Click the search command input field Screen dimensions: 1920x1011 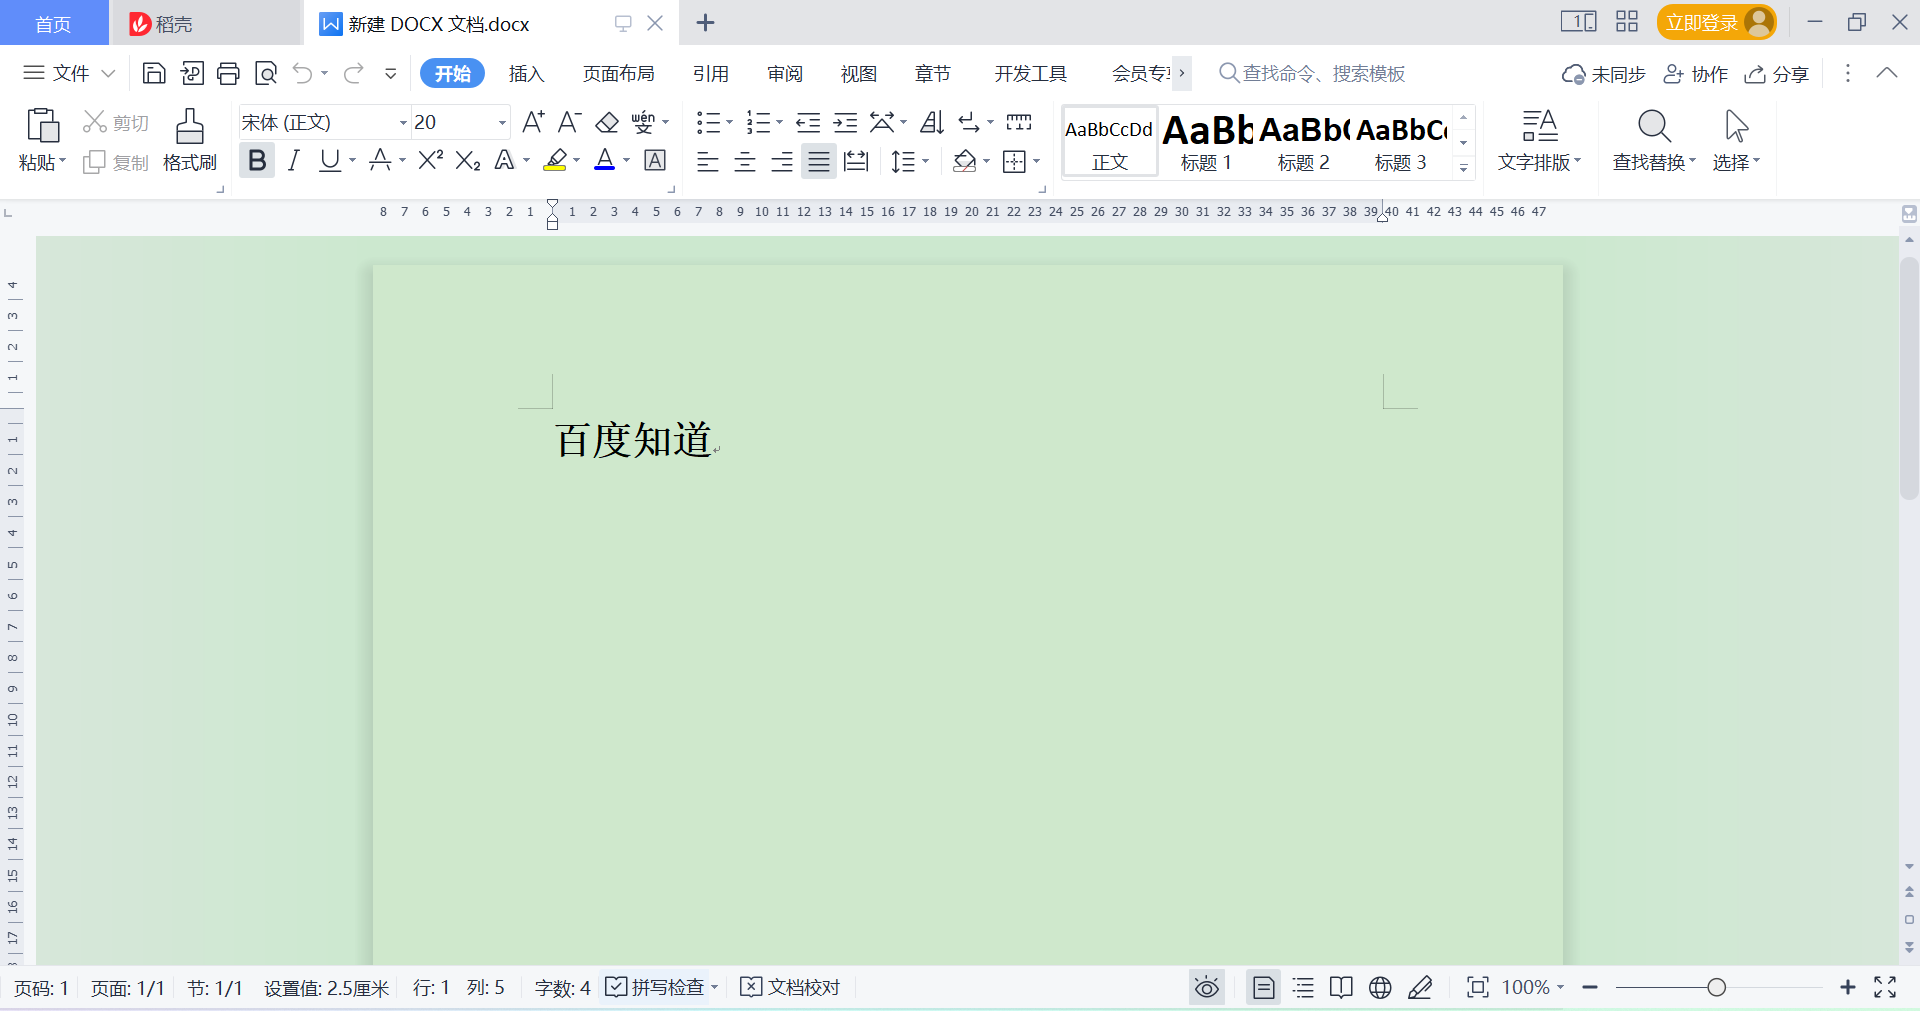pos(1323,73)
